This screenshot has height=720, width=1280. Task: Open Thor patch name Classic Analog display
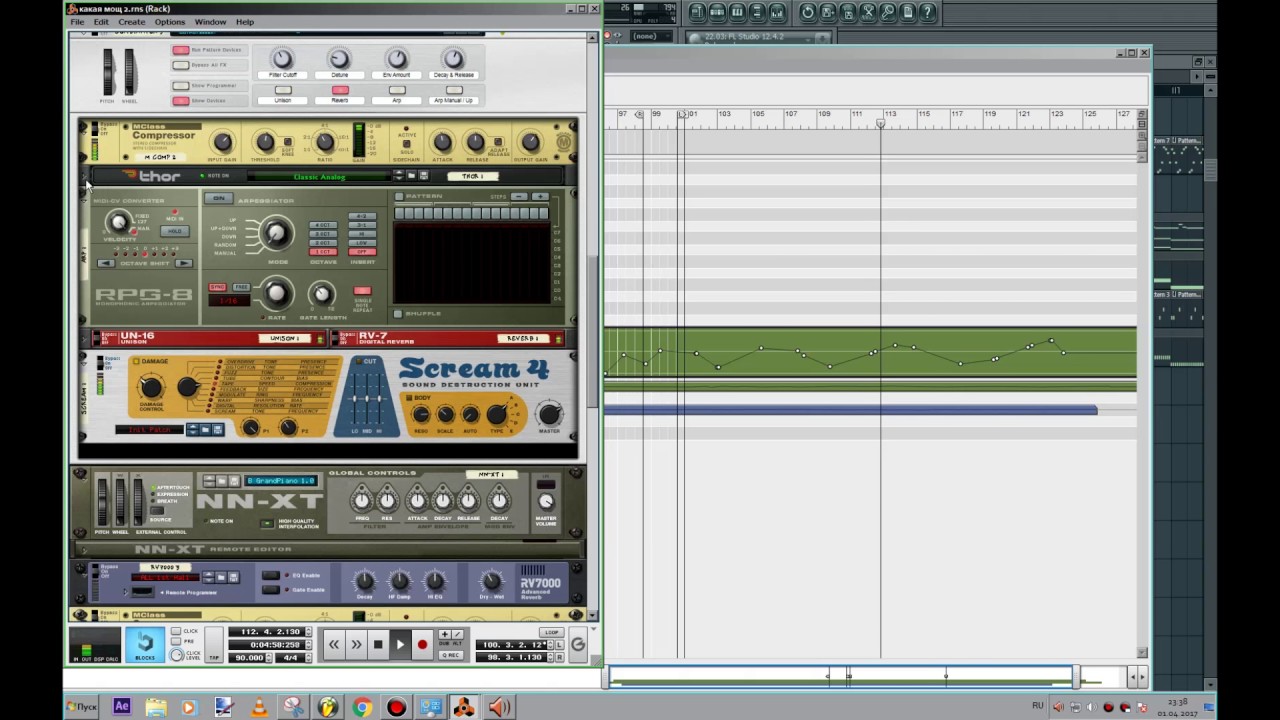pyautogui.click(x=319, y=177)
